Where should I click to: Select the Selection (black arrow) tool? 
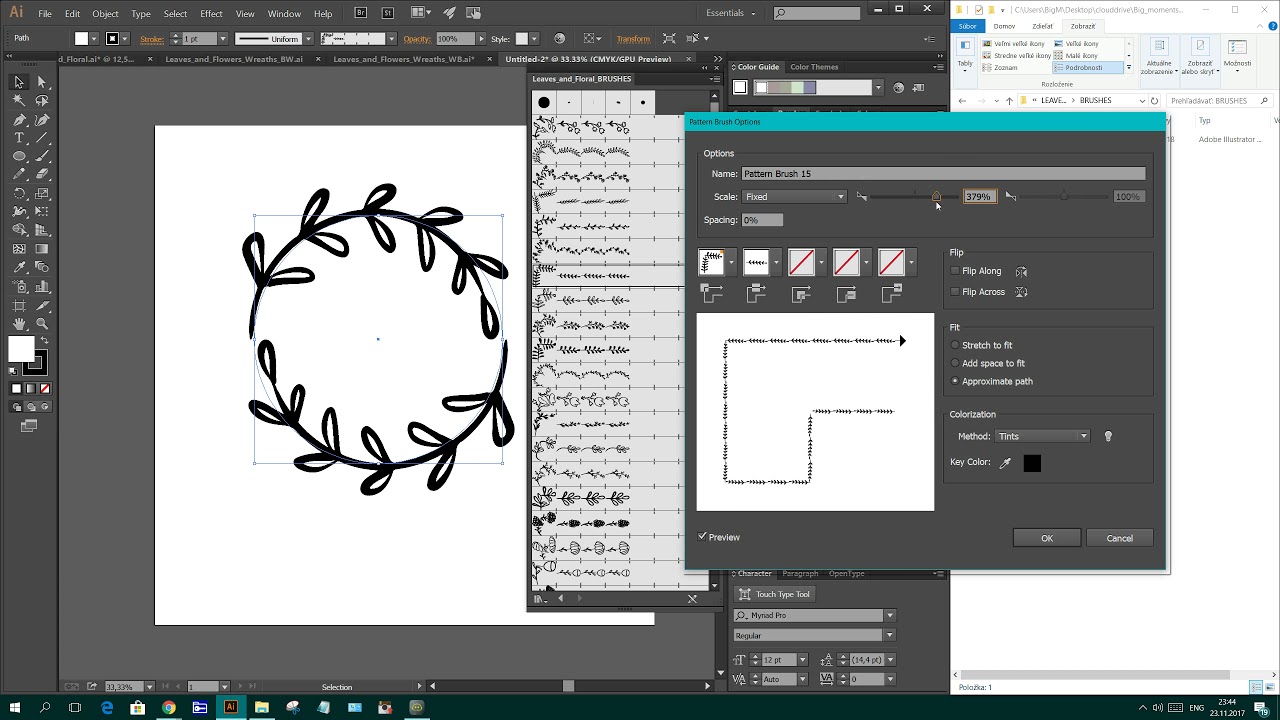pos(19,82)
